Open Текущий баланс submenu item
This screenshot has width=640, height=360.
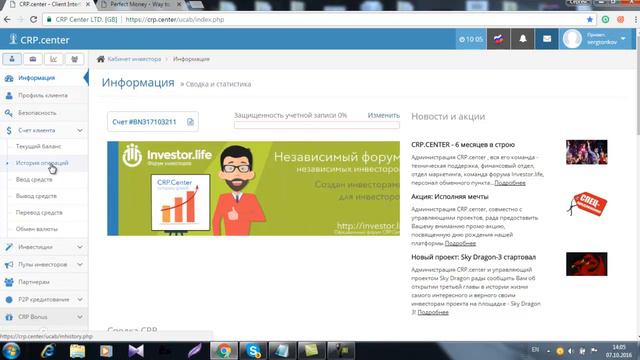(x=39, y=146)
